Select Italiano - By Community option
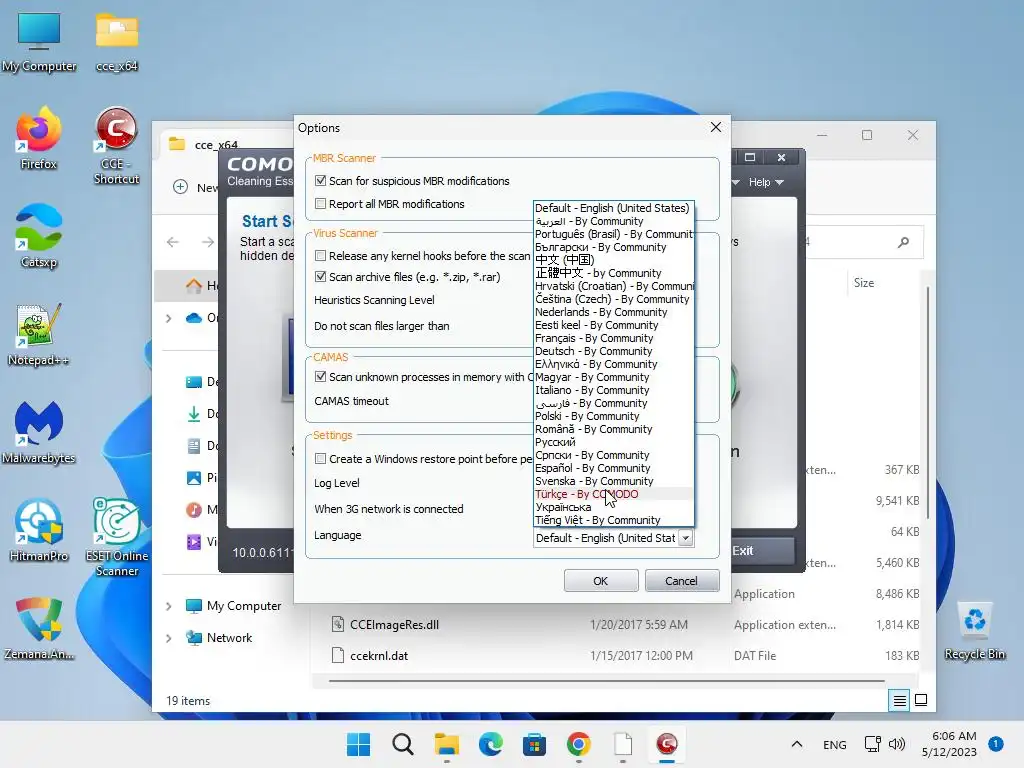Screen dimensions: 1024x768 613,390
